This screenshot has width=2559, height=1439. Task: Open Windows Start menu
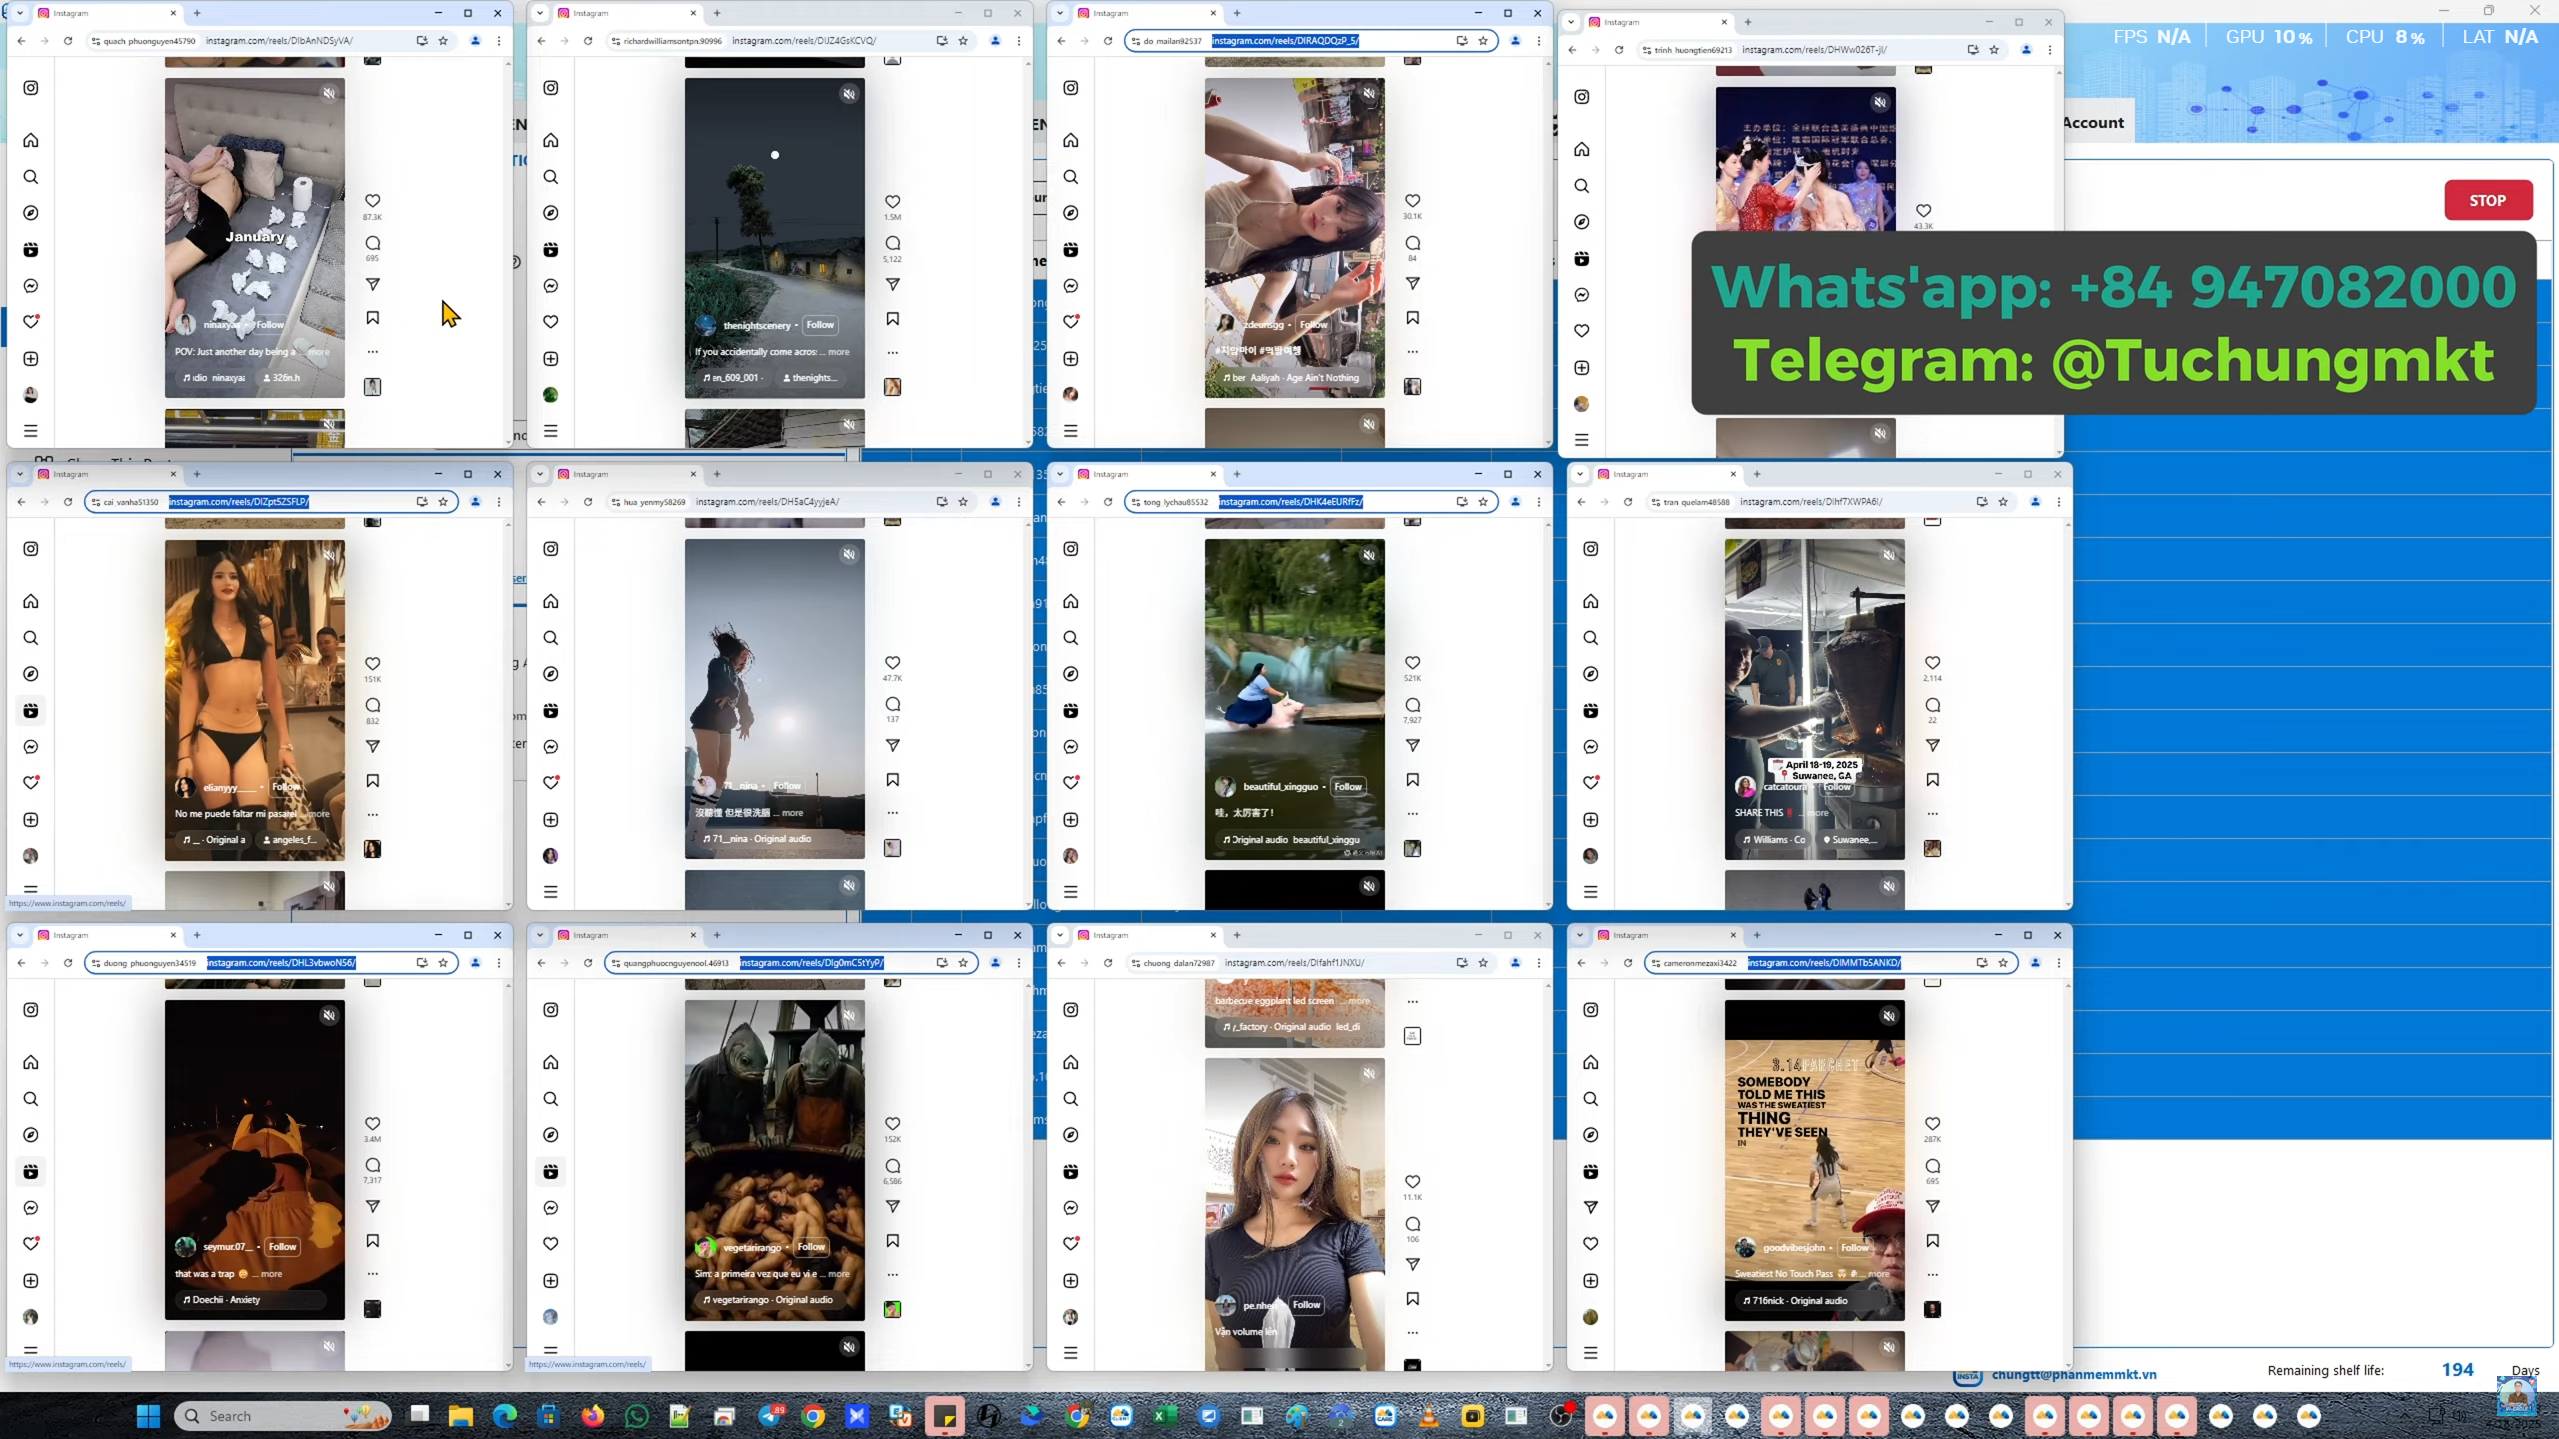click(x=148, y=1416)
